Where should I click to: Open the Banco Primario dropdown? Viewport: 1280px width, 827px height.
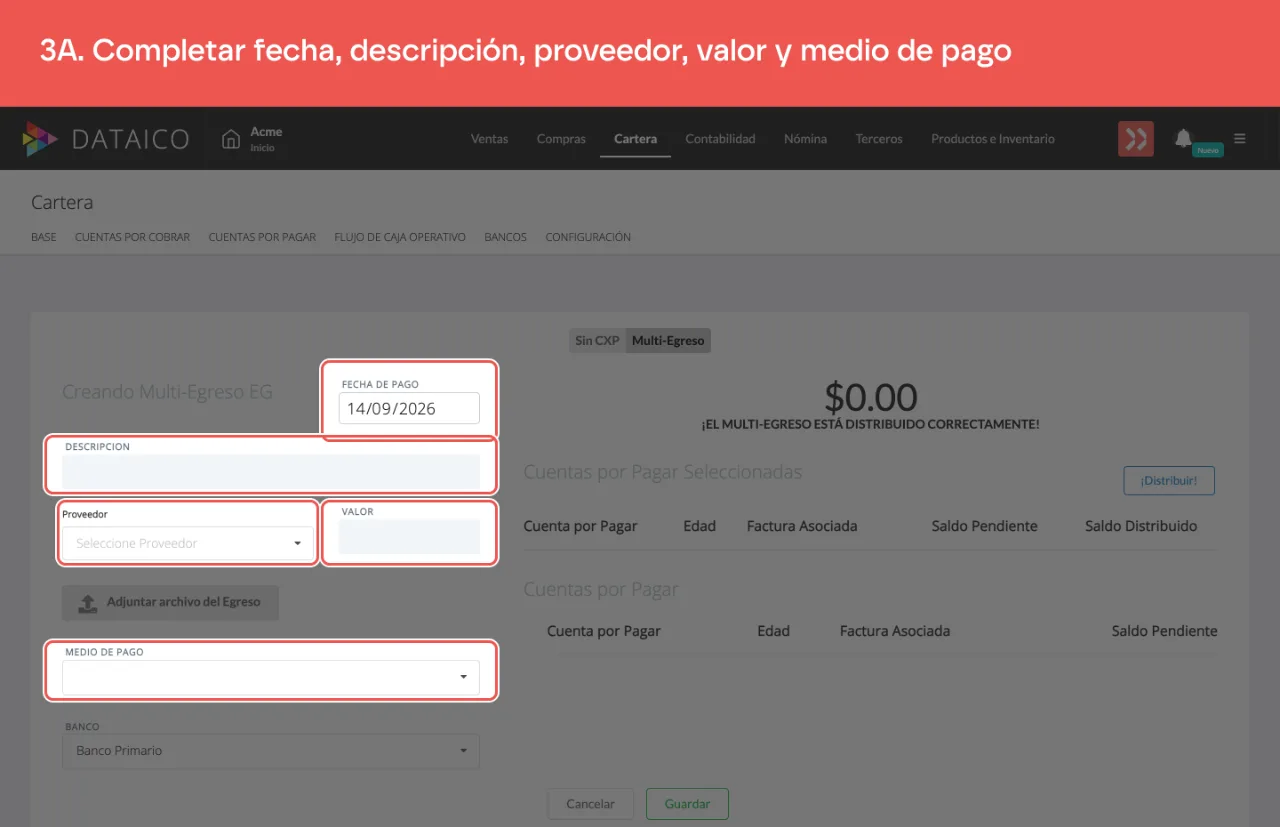pyautogui.click(x=271, y=751)
